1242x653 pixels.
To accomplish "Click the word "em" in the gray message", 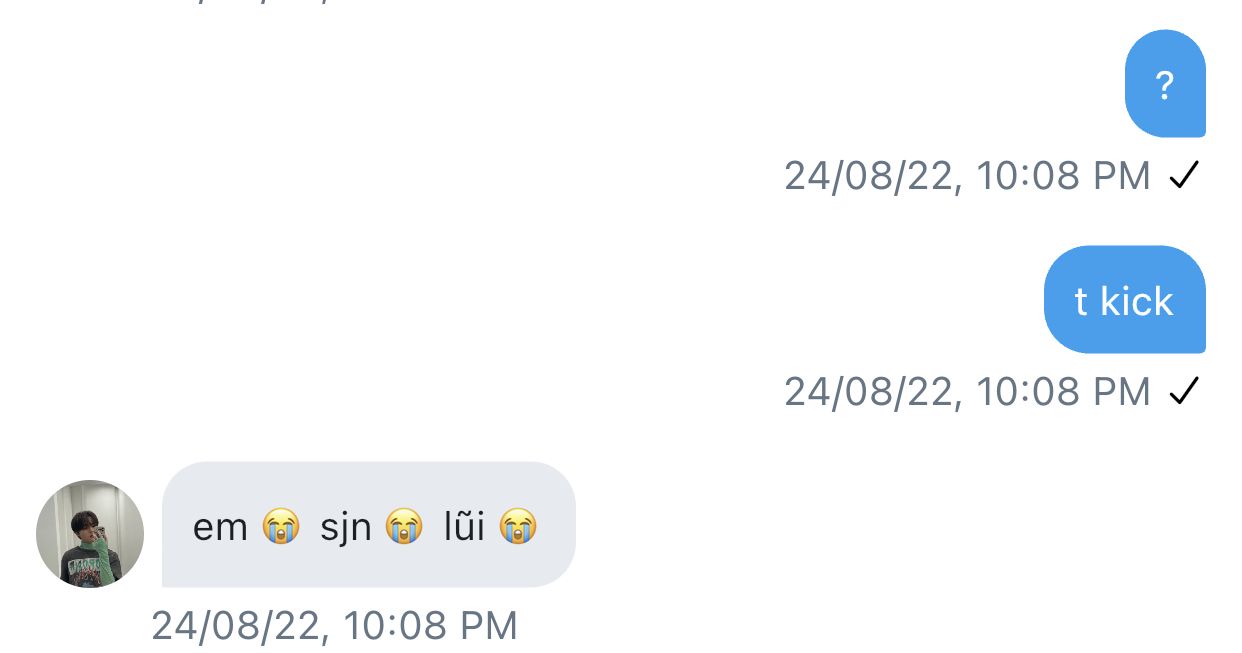I will point(220,527).
